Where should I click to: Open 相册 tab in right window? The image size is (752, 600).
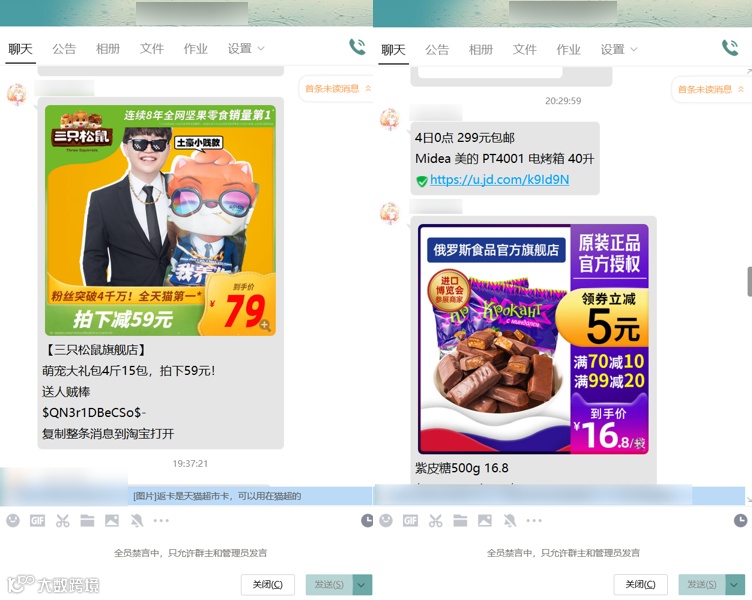[x=481, y=49]
